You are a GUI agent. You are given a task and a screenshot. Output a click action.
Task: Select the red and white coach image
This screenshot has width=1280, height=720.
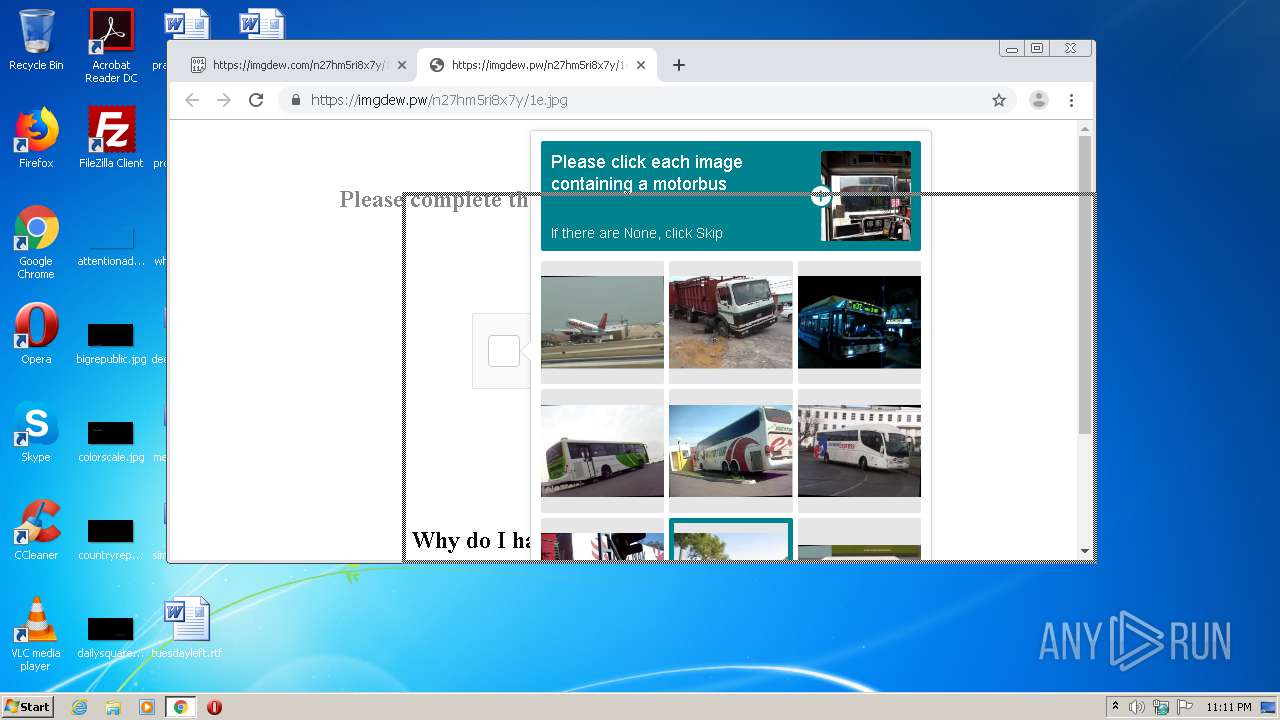tap(731, 451)
